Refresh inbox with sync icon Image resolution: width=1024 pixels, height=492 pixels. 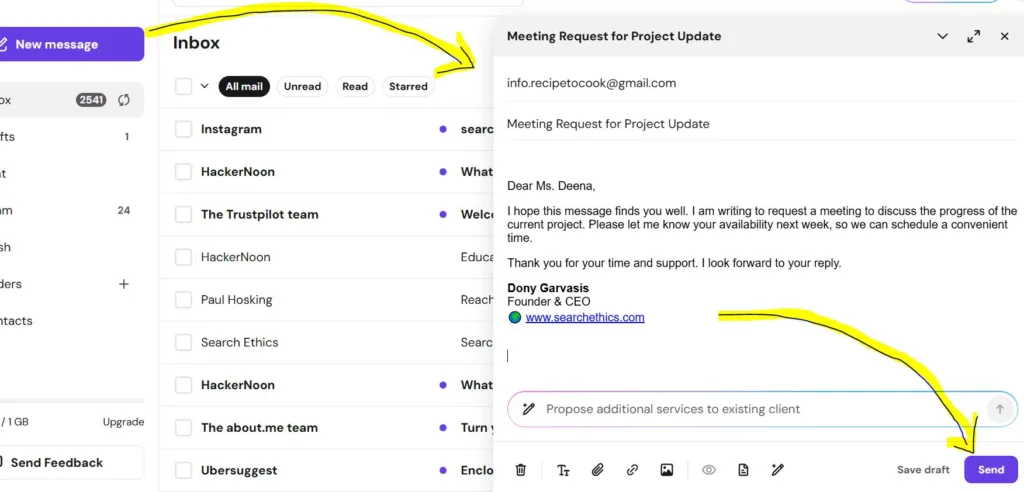124,100
